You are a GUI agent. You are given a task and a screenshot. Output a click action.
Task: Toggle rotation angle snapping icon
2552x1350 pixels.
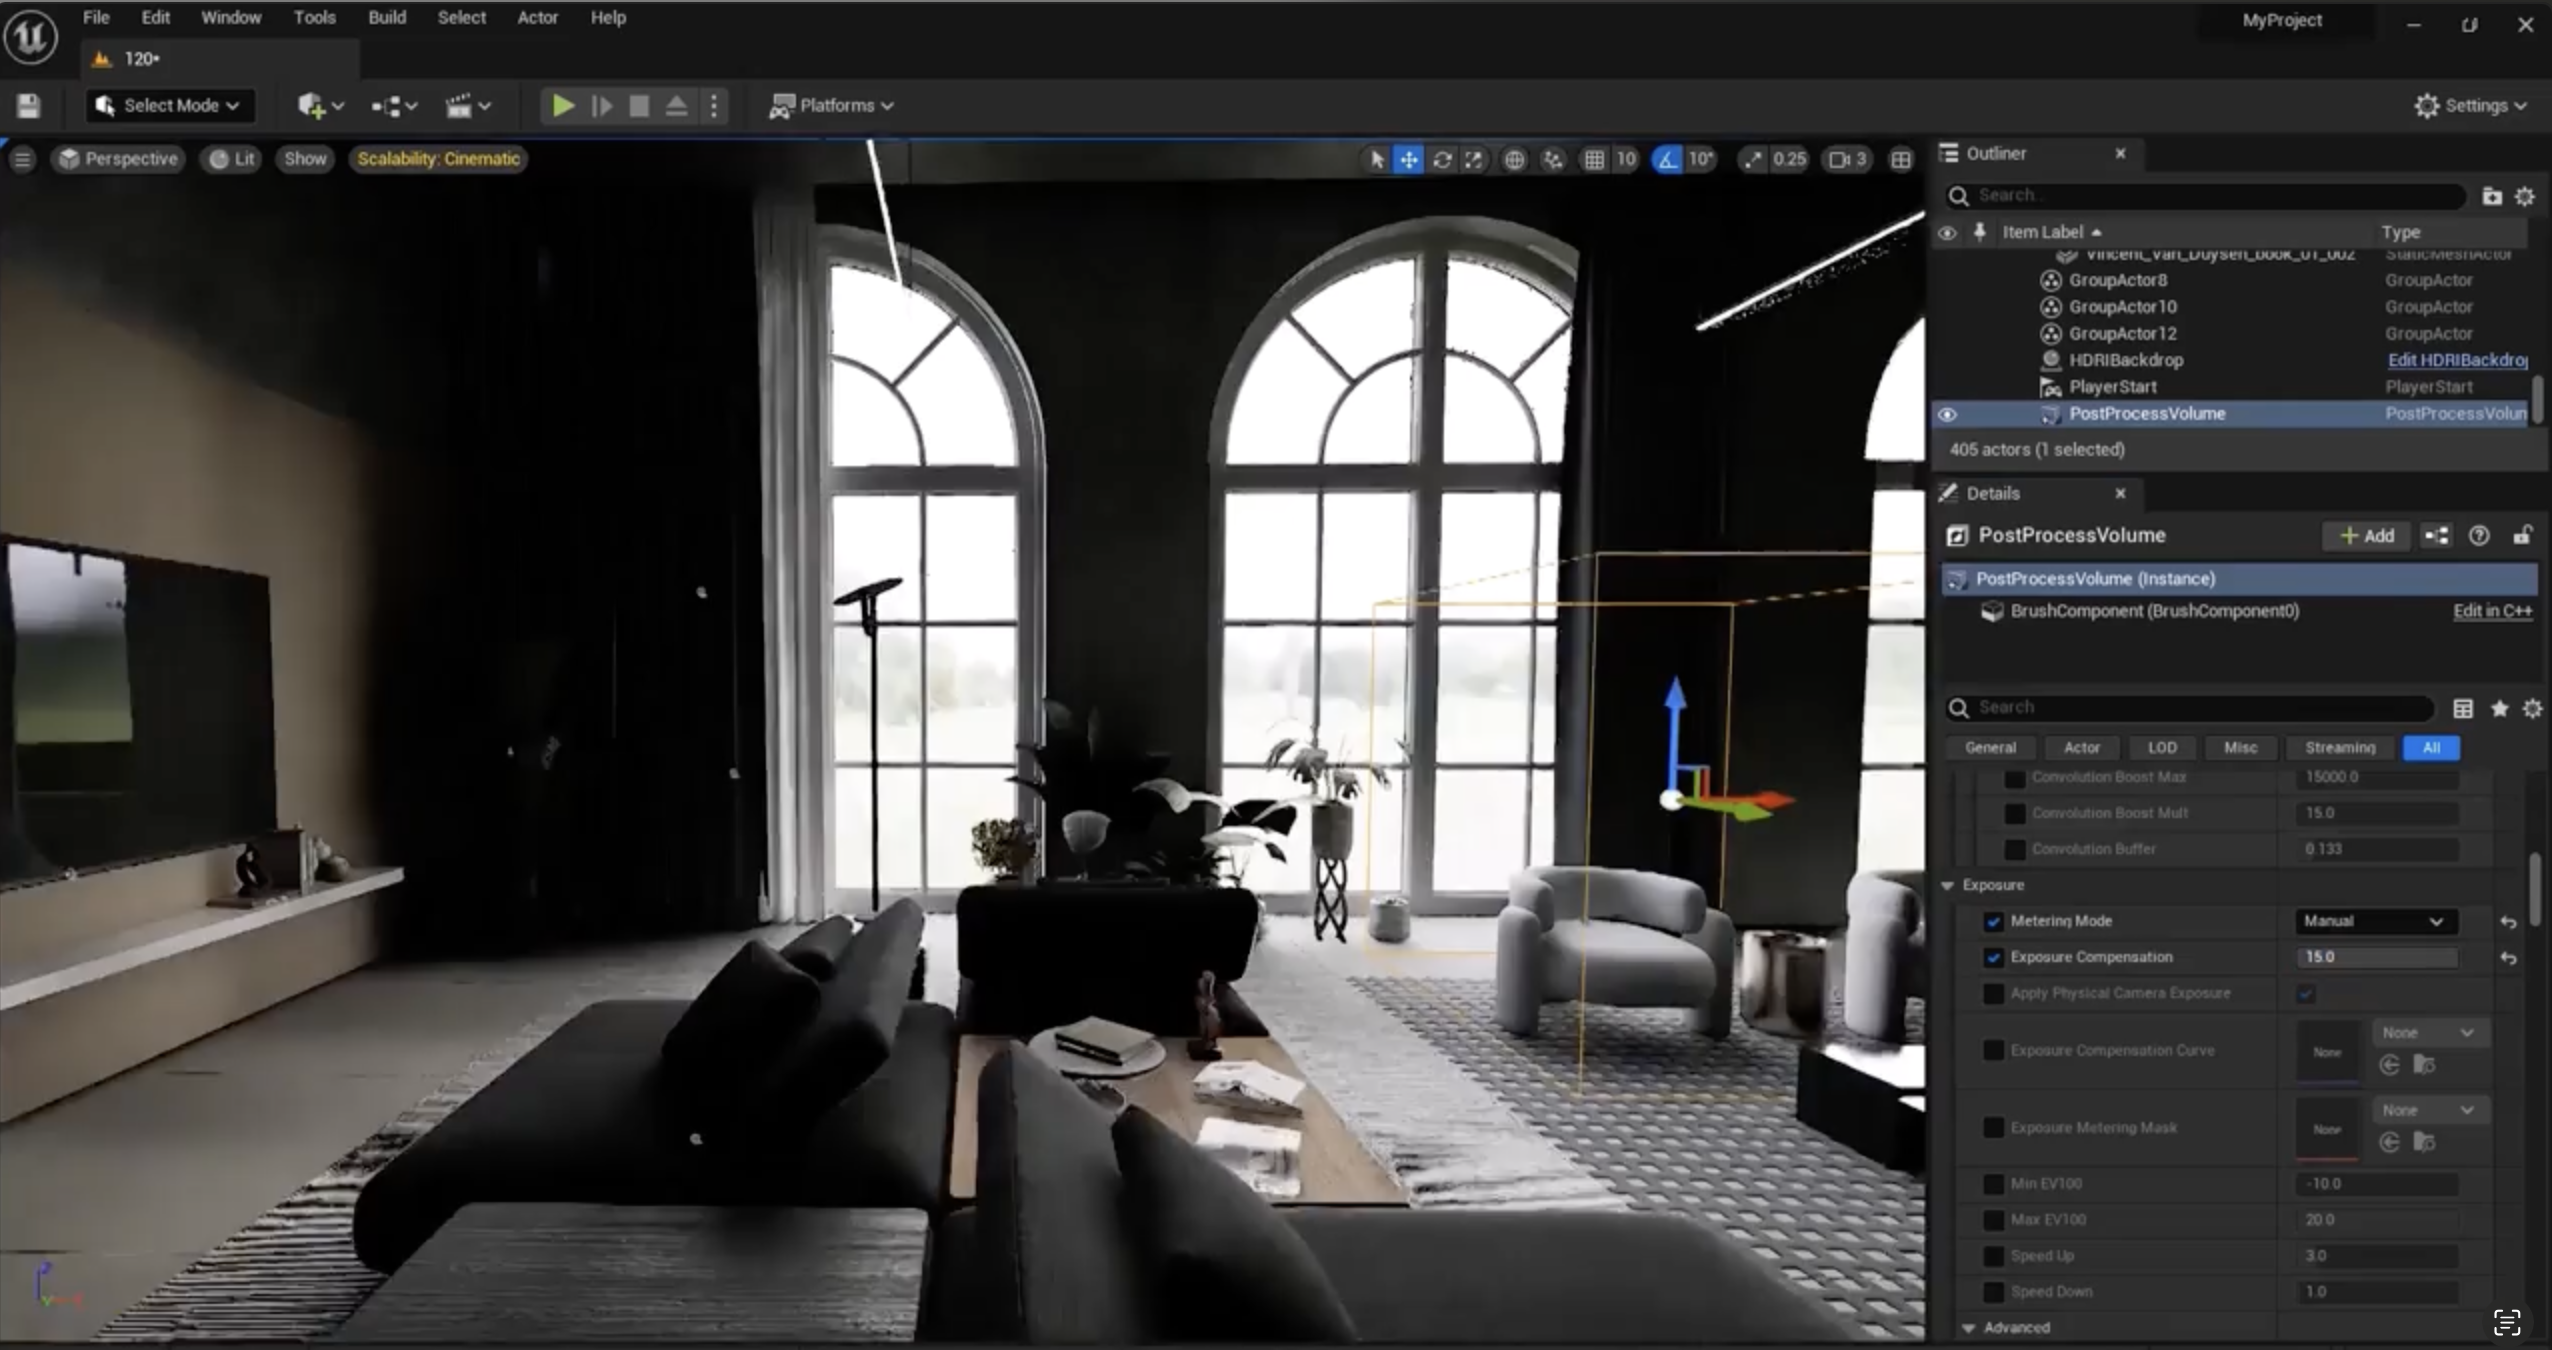click(x=1667, y=160)
